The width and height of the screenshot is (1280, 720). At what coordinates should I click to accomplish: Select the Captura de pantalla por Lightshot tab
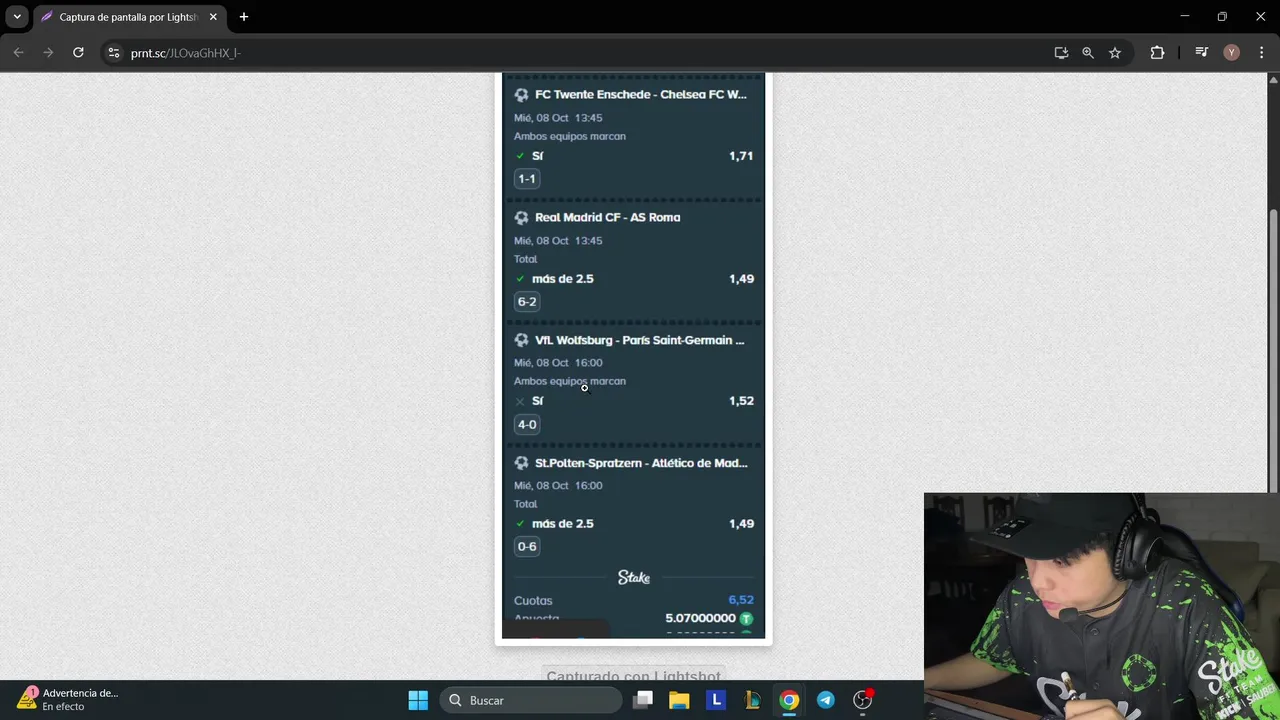point(127,17)
